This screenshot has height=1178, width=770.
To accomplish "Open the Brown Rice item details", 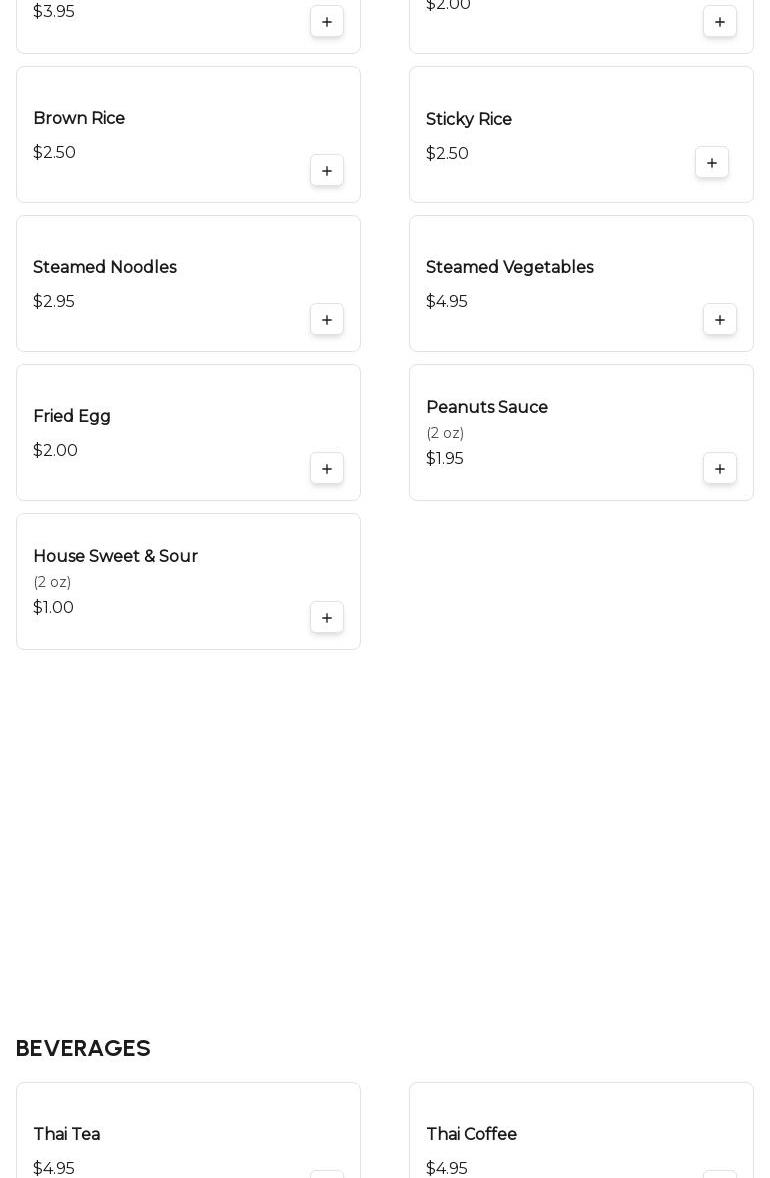I will (79, 118).
